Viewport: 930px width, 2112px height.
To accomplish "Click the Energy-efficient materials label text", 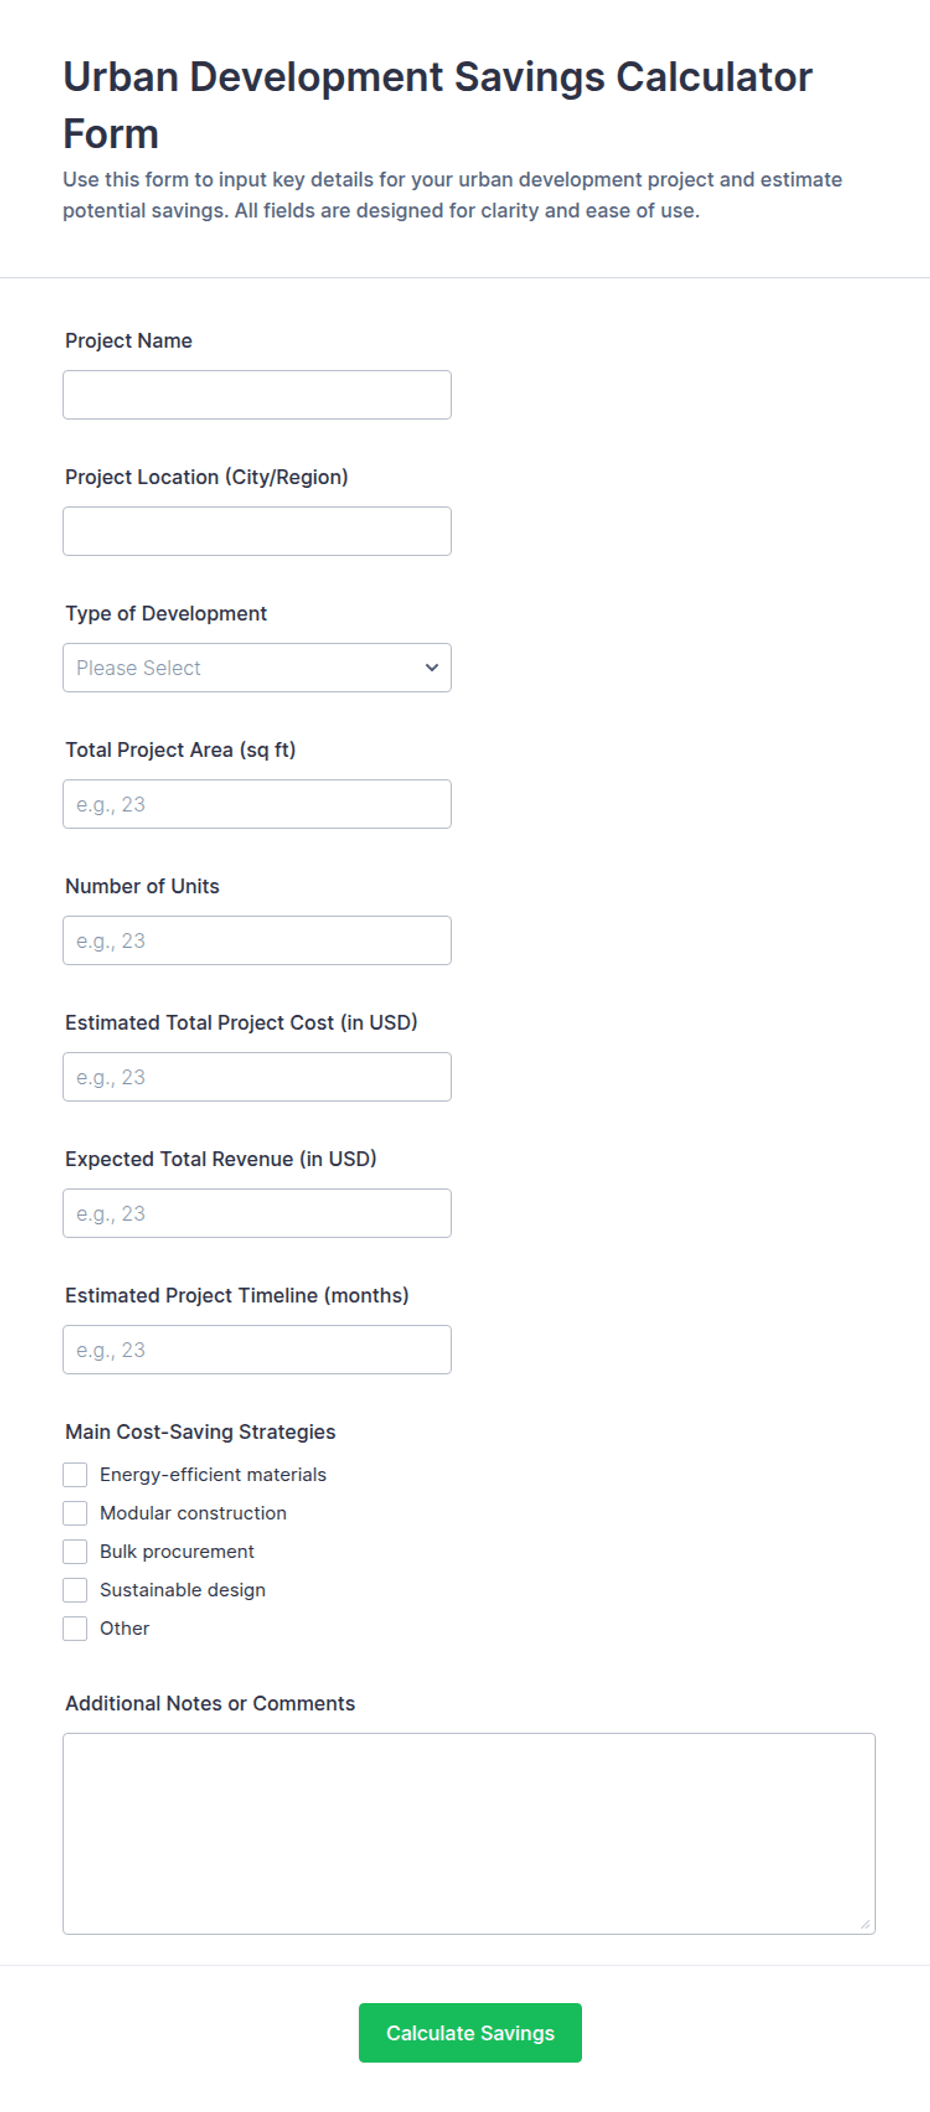I will 213,1475.
